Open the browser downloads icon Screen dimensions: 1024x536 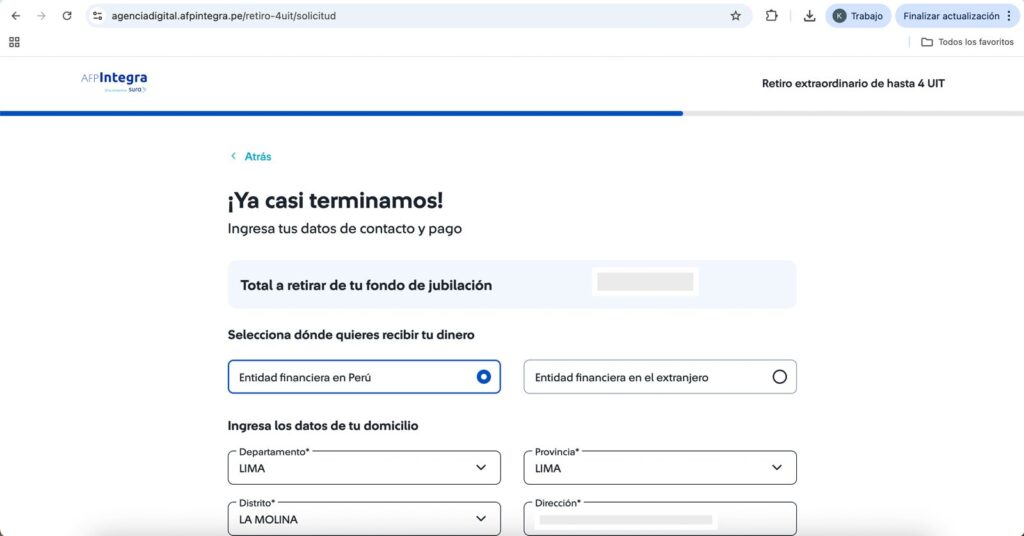tap(809, 16)
